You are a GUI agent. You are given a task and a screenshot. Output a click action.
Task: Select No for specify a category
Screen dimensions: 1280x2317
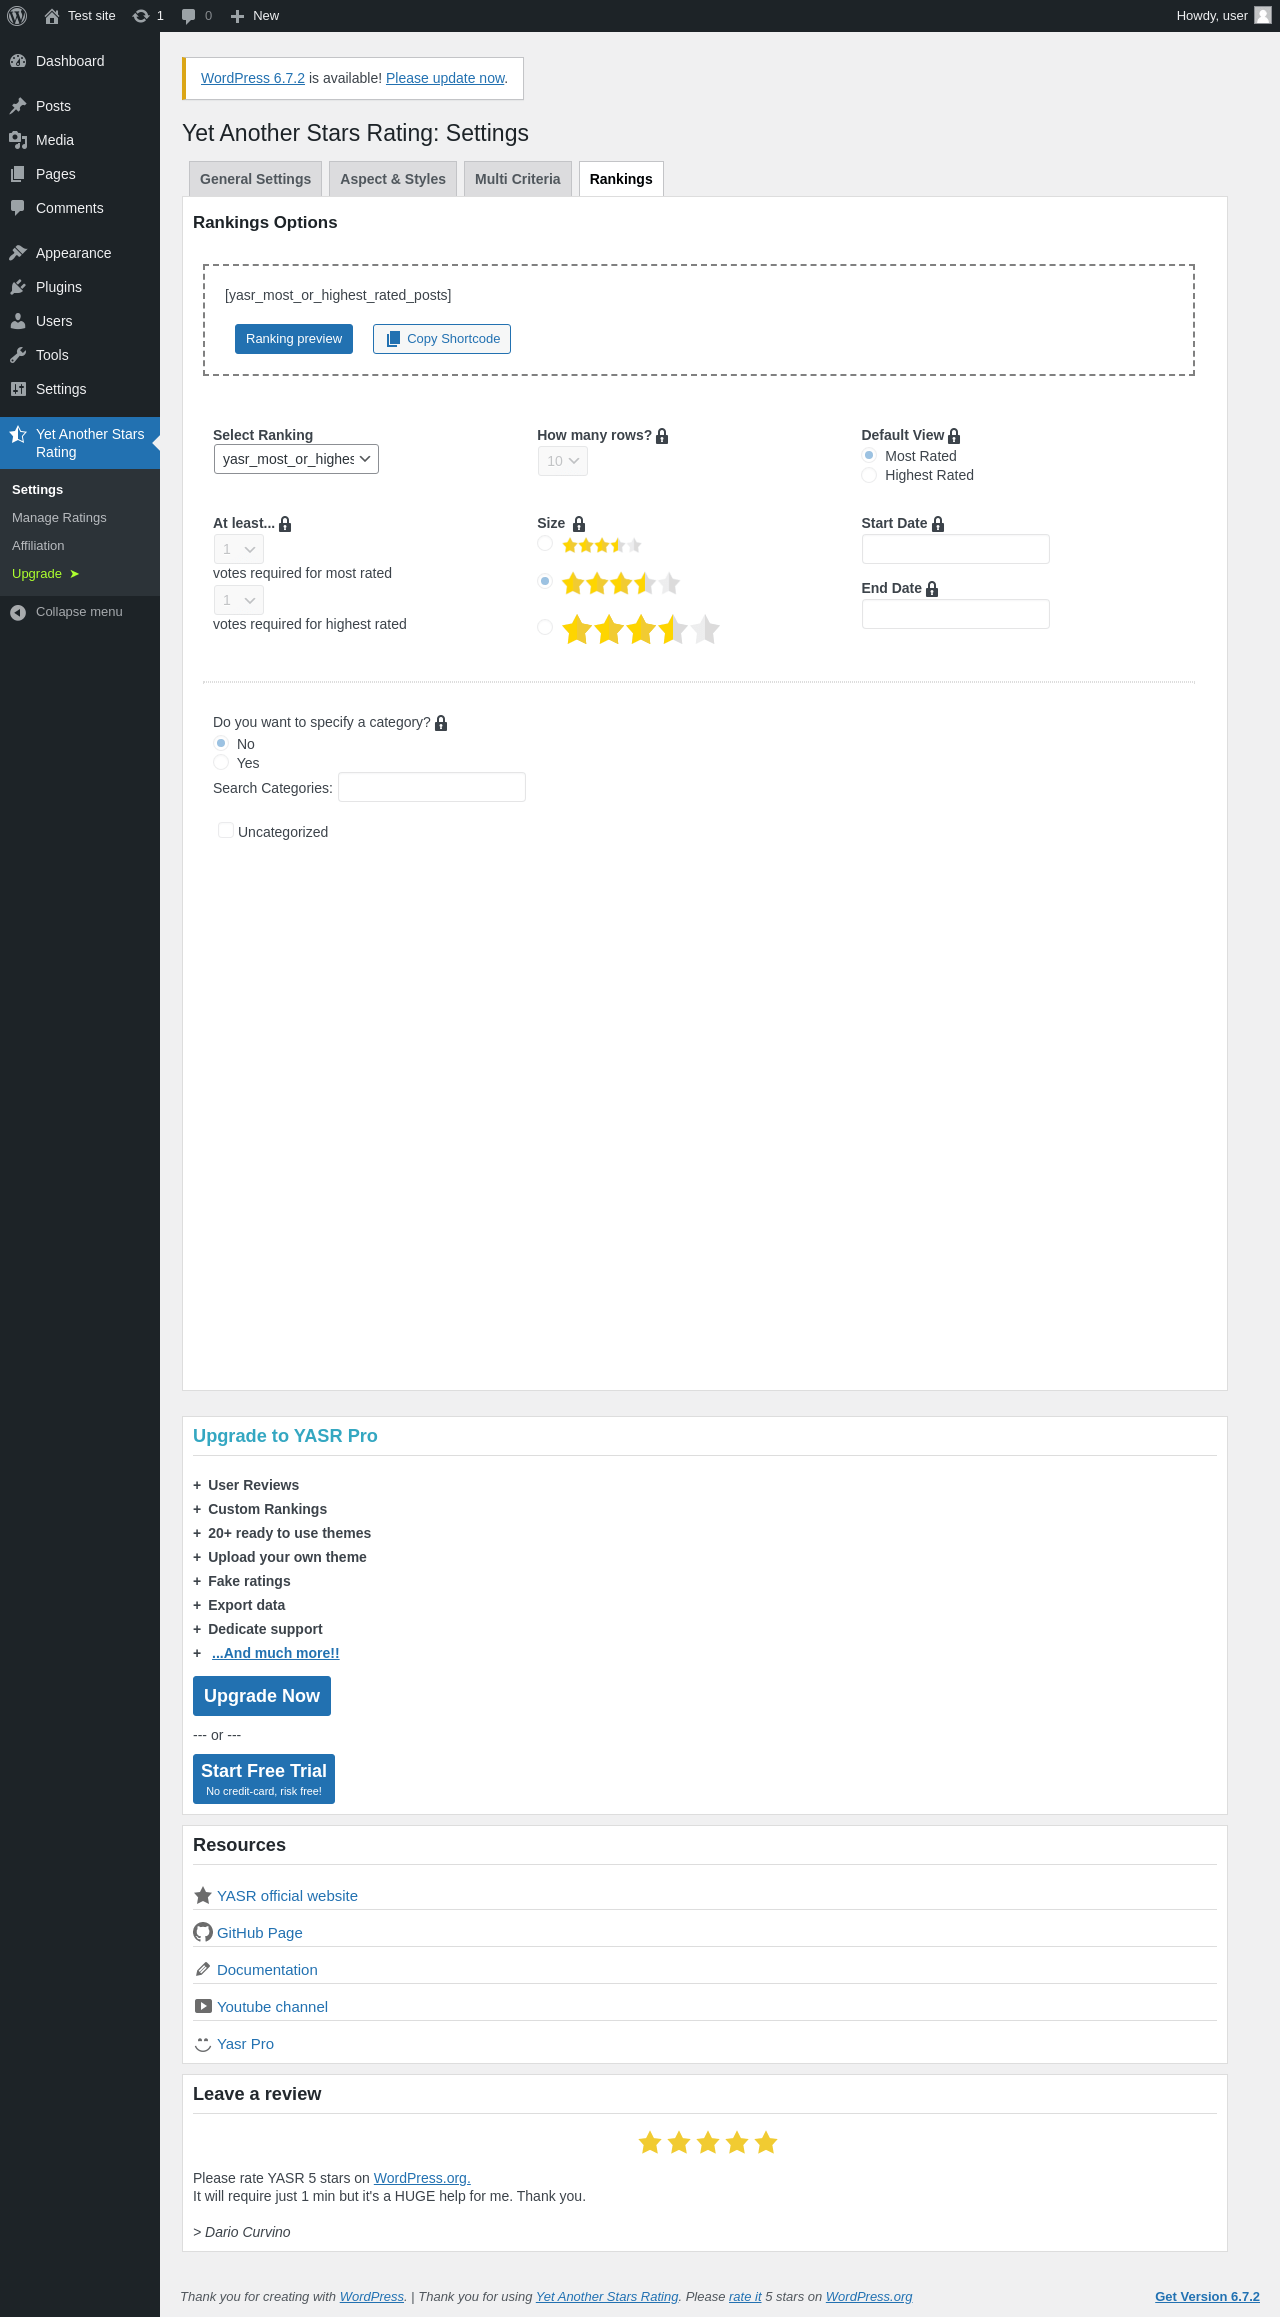click(221, 743)
